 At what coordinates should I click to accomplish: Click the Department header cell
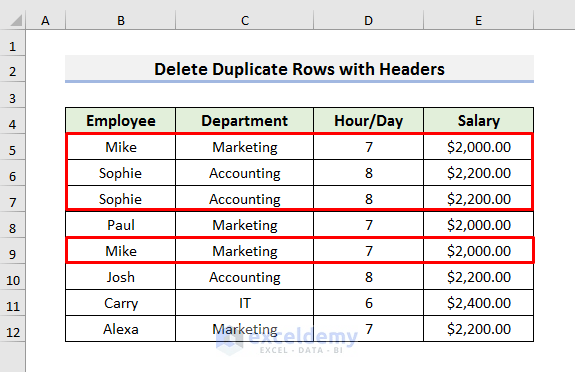tap(245, 120)
